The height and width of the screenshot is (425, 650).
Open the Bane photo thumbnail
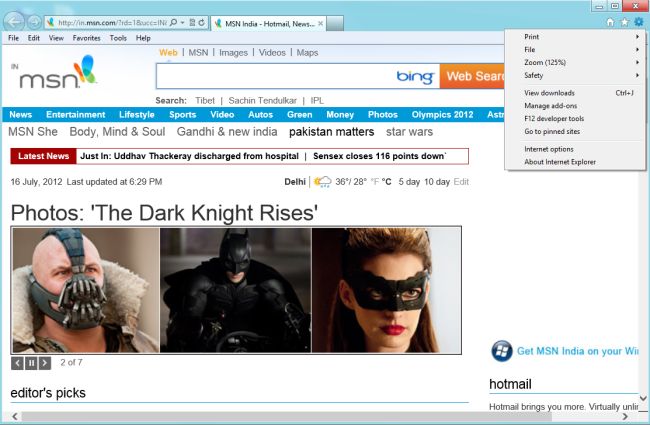(86, 290)
